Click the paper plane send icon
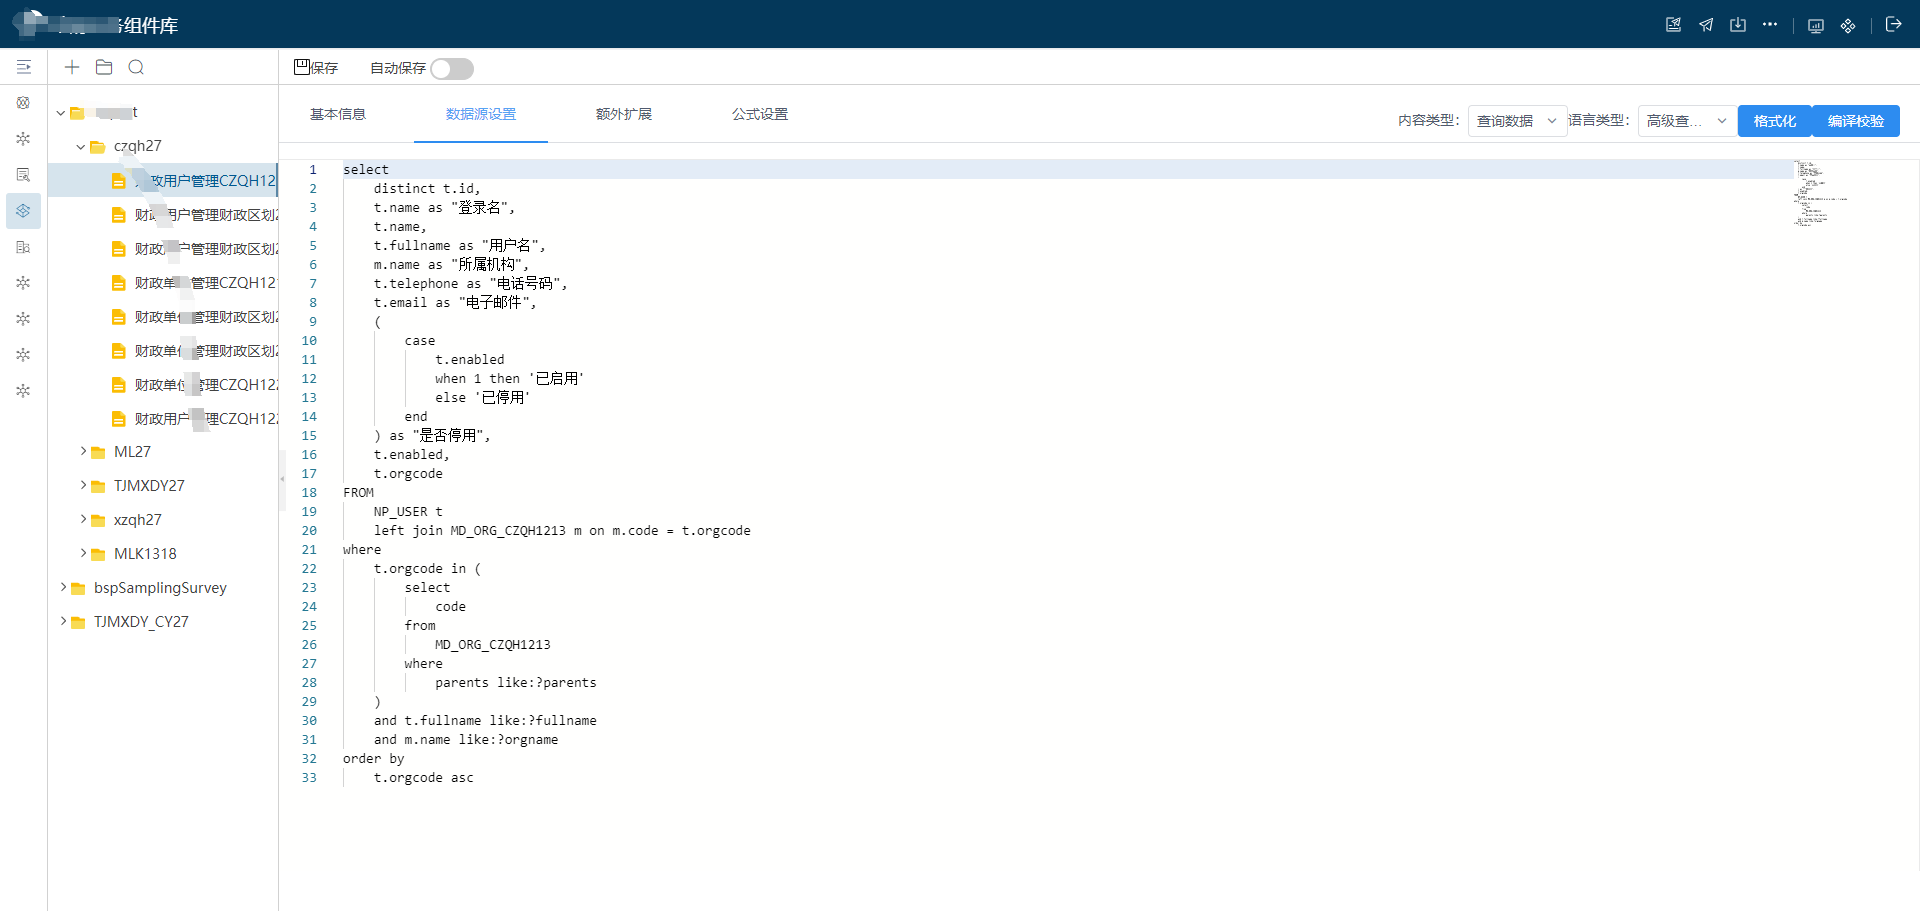The width and height of the screenshot is (1920, 911). [1706, 25]
